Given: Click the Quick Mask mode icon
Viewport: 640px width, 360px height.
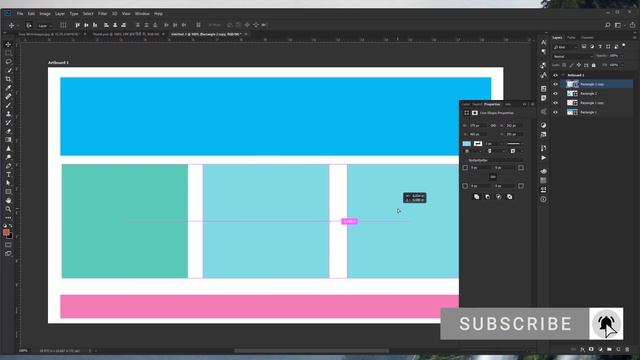Looking at the screenshot, I should 8,245.
